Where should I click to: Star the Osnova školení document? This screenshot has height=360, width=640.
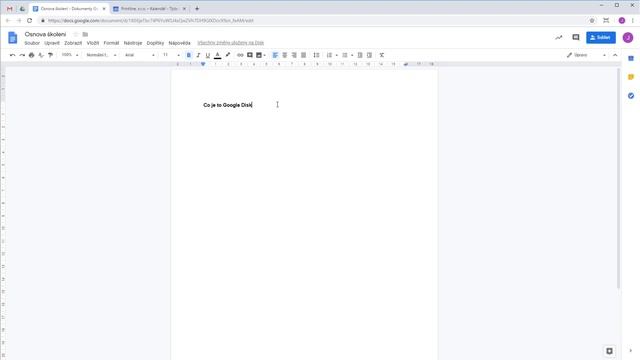[76, 34]
